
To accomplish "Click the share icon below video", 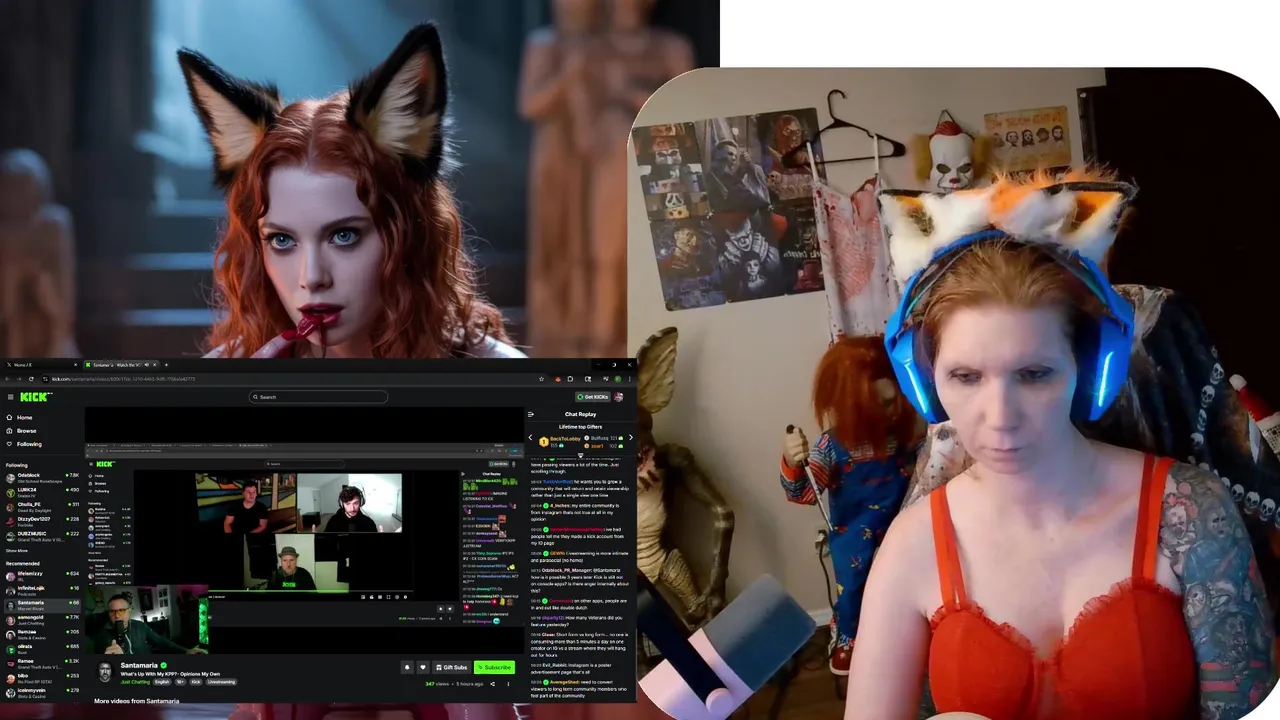I will (x=492, y=684).
